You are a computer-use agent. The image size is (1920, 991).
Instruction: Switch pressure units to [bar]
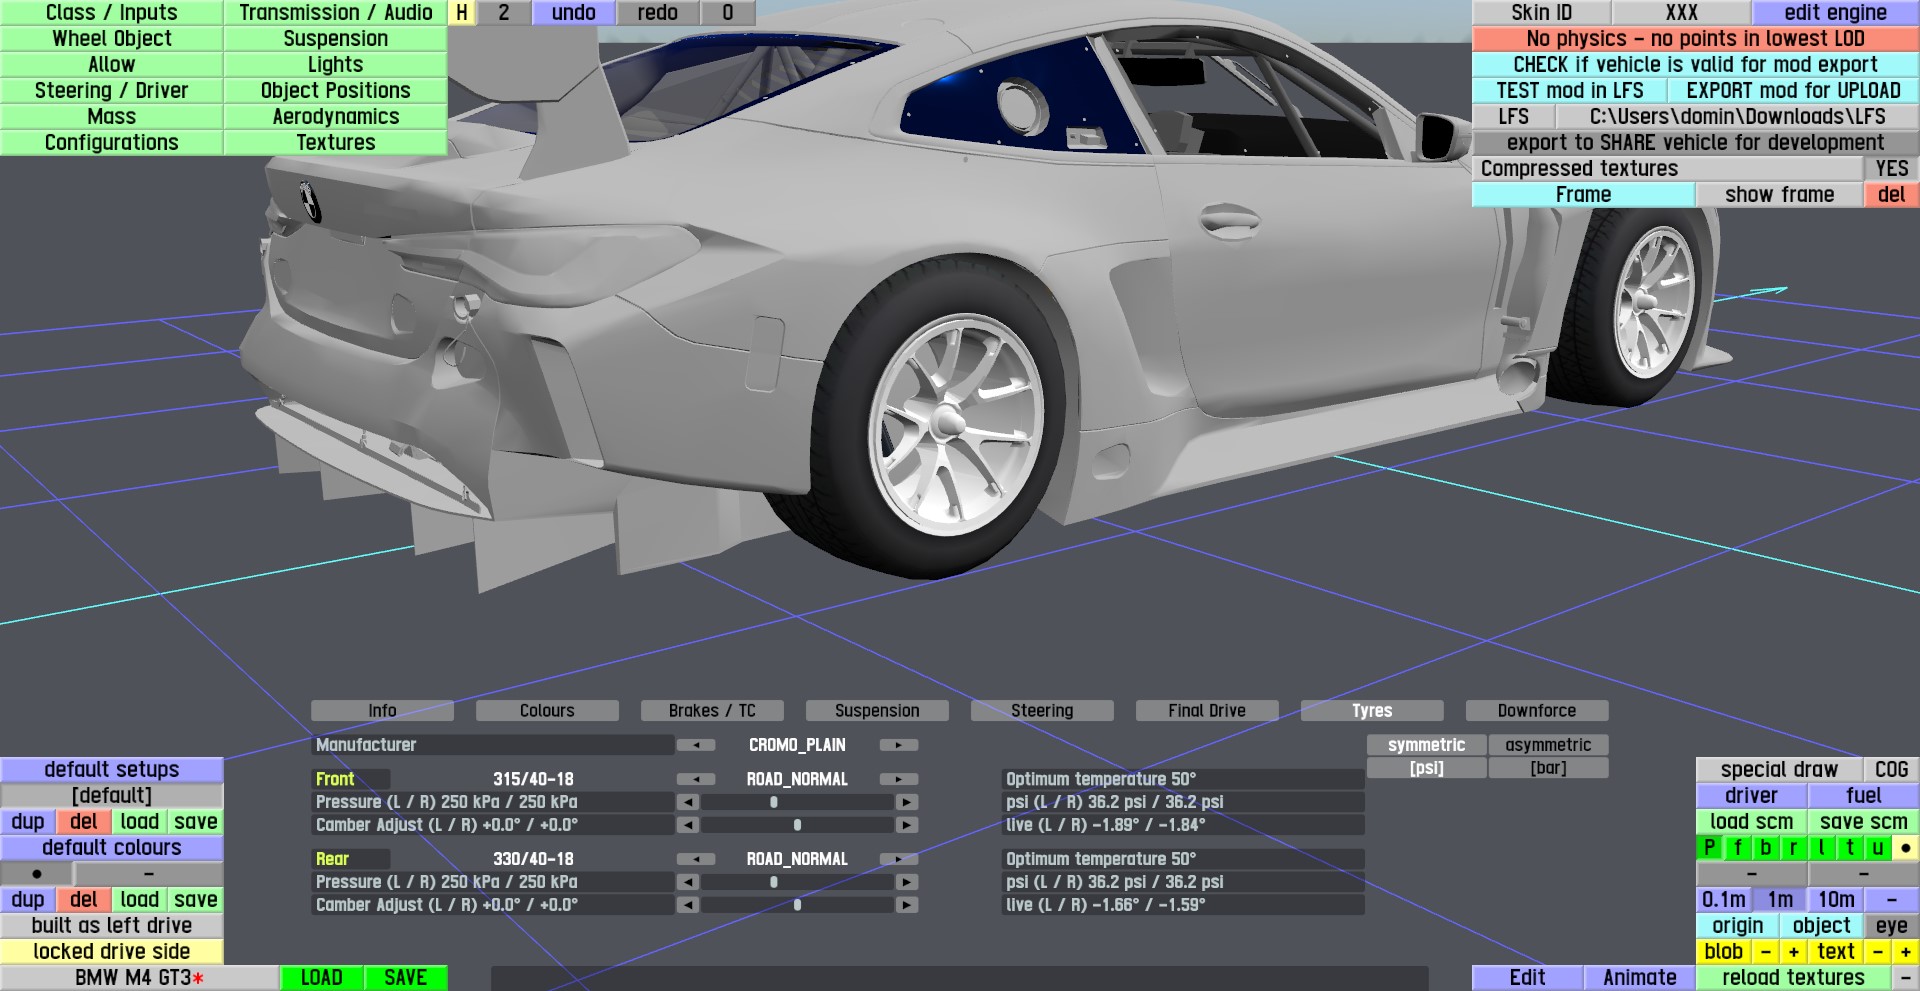point(1548,768)
